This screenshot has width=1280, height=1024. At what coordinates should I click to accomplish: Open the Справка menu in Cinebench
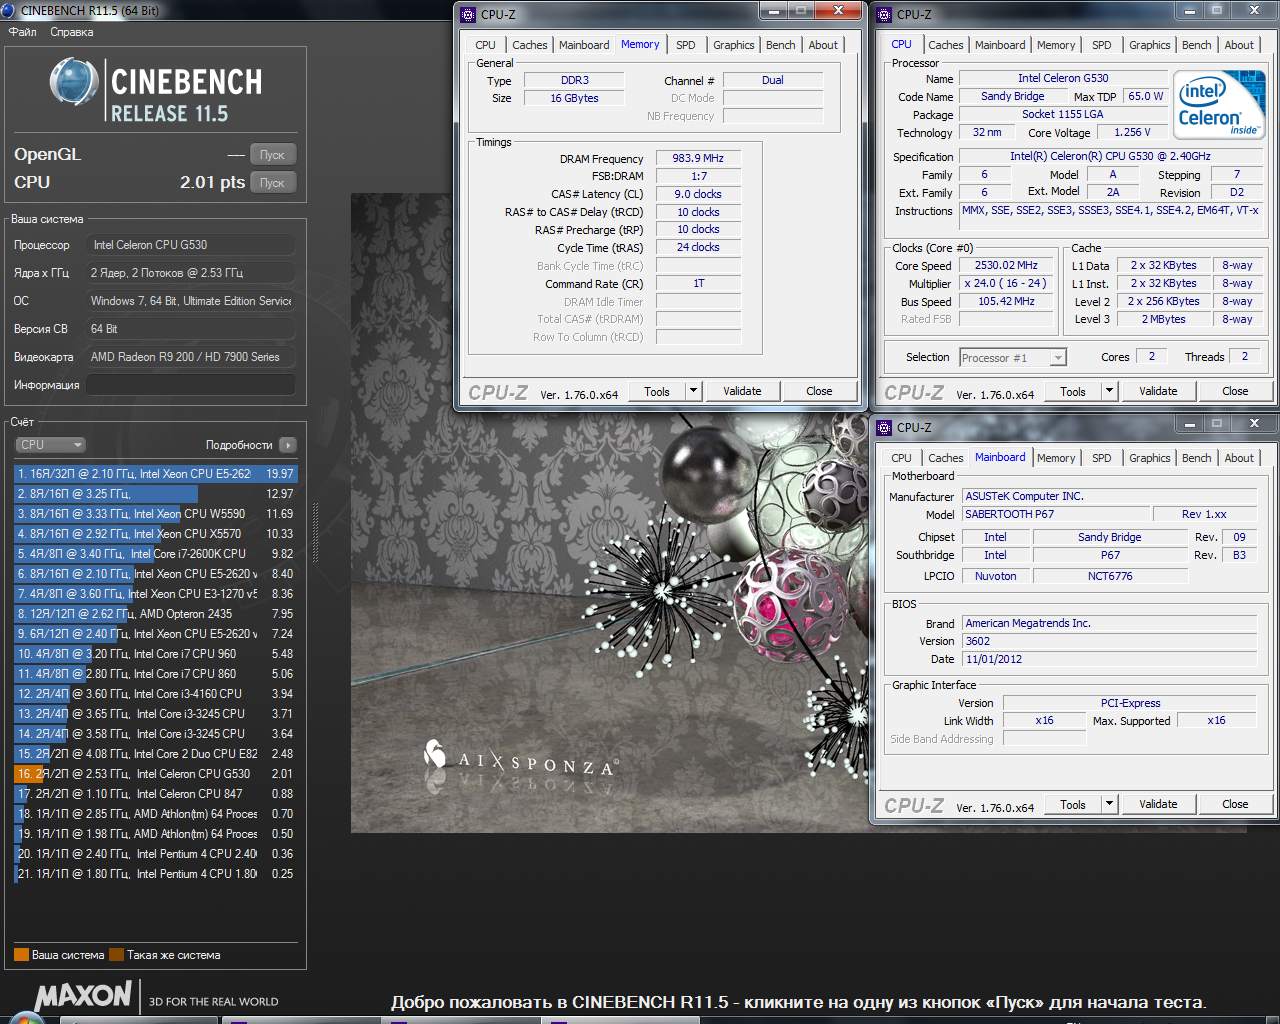pos(72,32)
